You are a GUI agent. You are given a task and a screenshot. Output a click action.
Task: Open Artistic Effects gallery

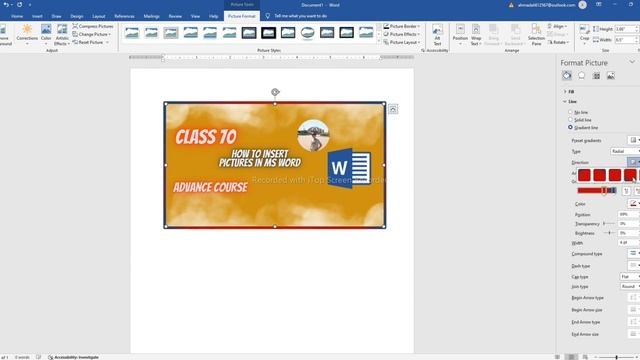tap(62, 34)
